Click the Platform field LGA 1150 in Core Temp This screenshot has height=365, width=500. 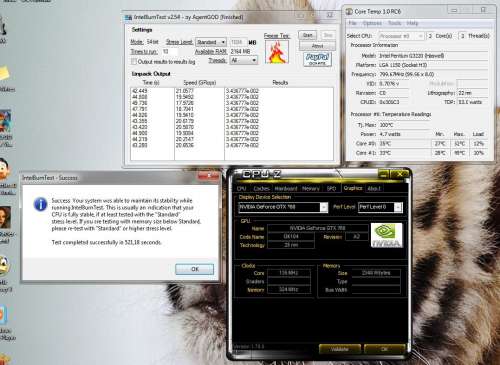433,65
